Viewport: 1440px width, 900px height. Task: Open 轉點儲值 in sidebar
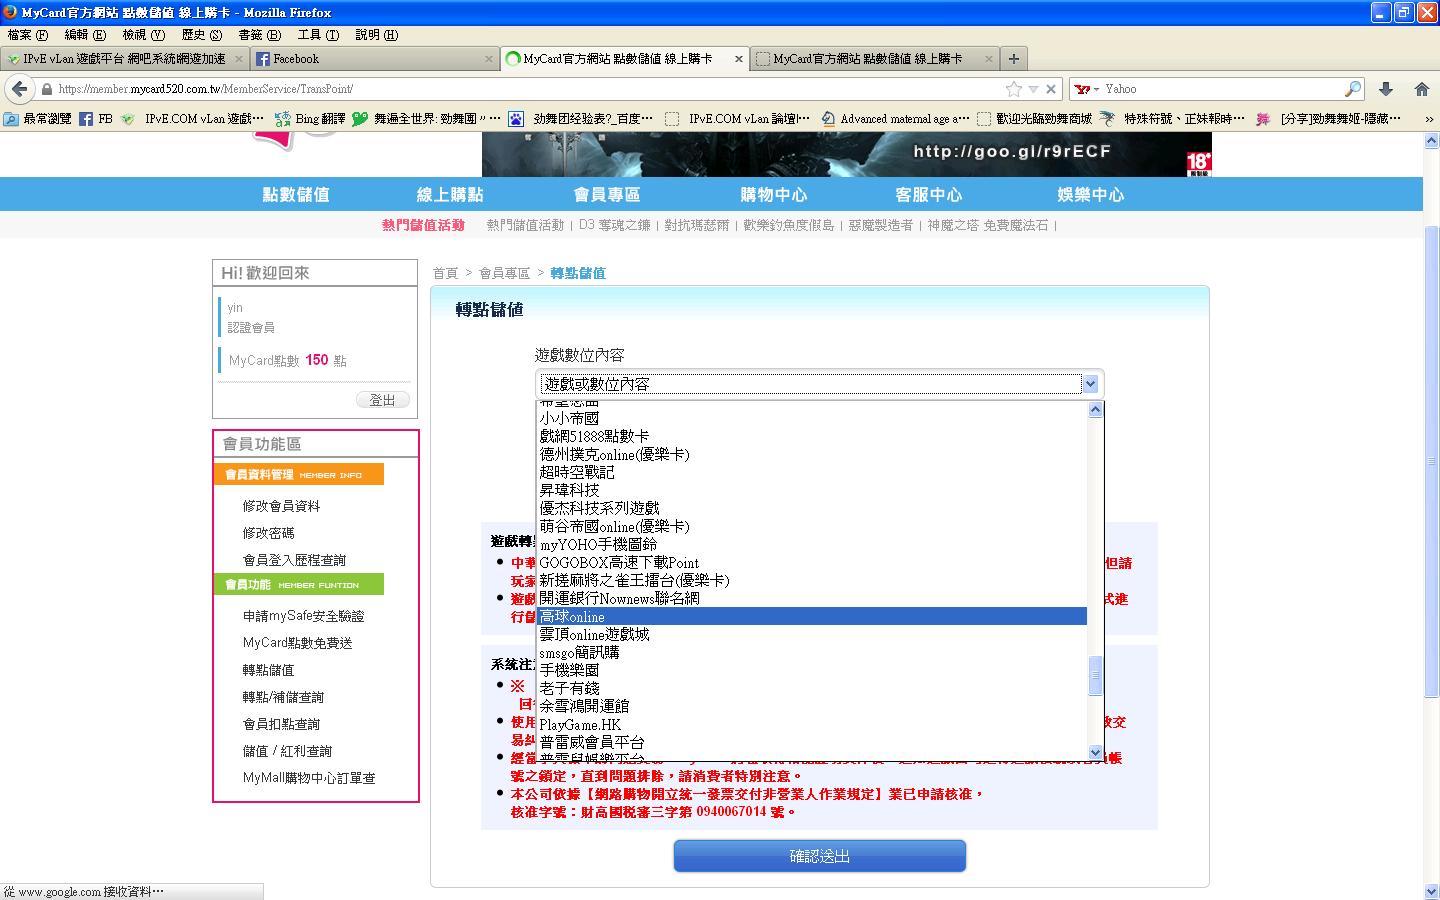click(x=268, y=670)
